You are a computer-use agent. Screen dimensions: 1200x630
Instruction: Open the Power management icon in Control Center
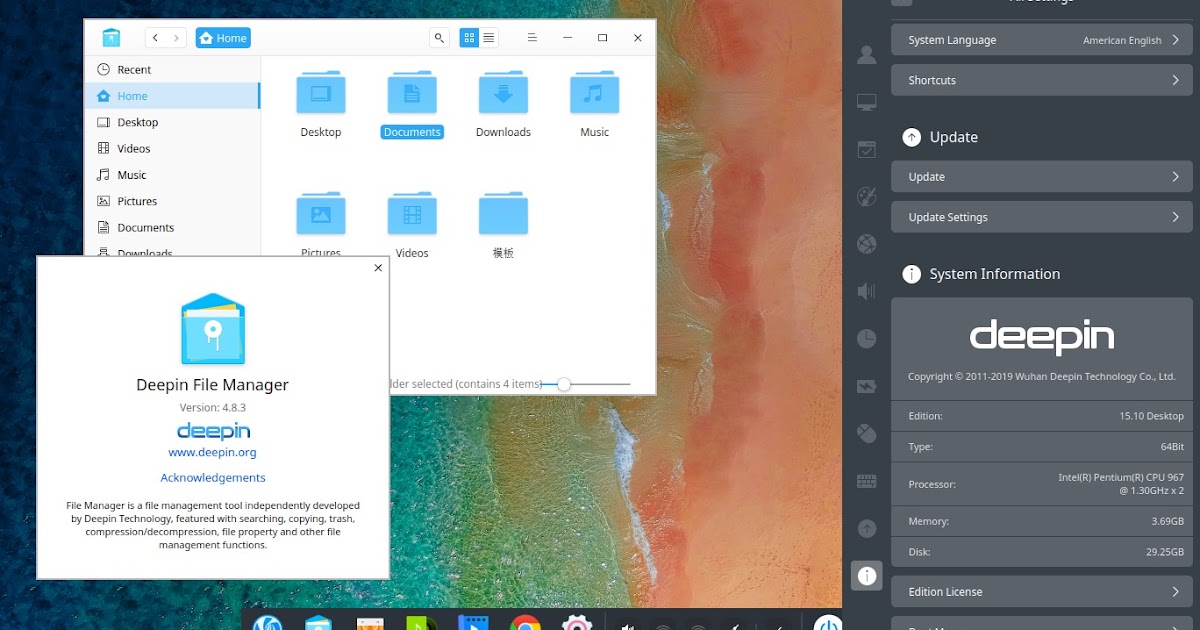[866, 386]
